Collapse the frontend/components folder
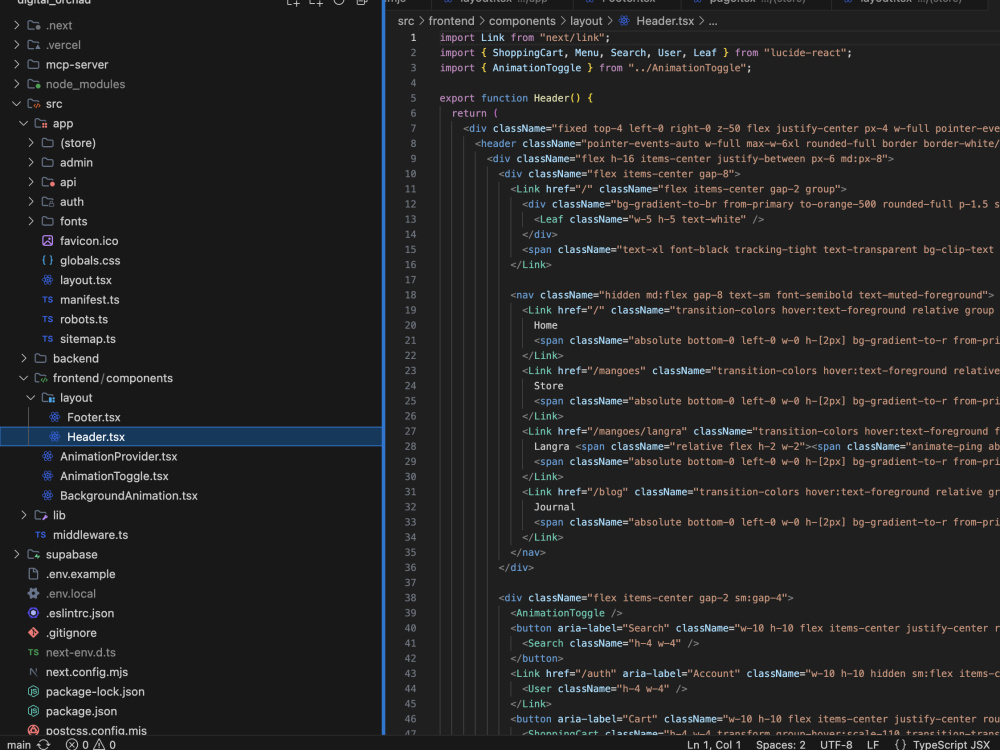The image size is (1000, 750). pos(24,378)
